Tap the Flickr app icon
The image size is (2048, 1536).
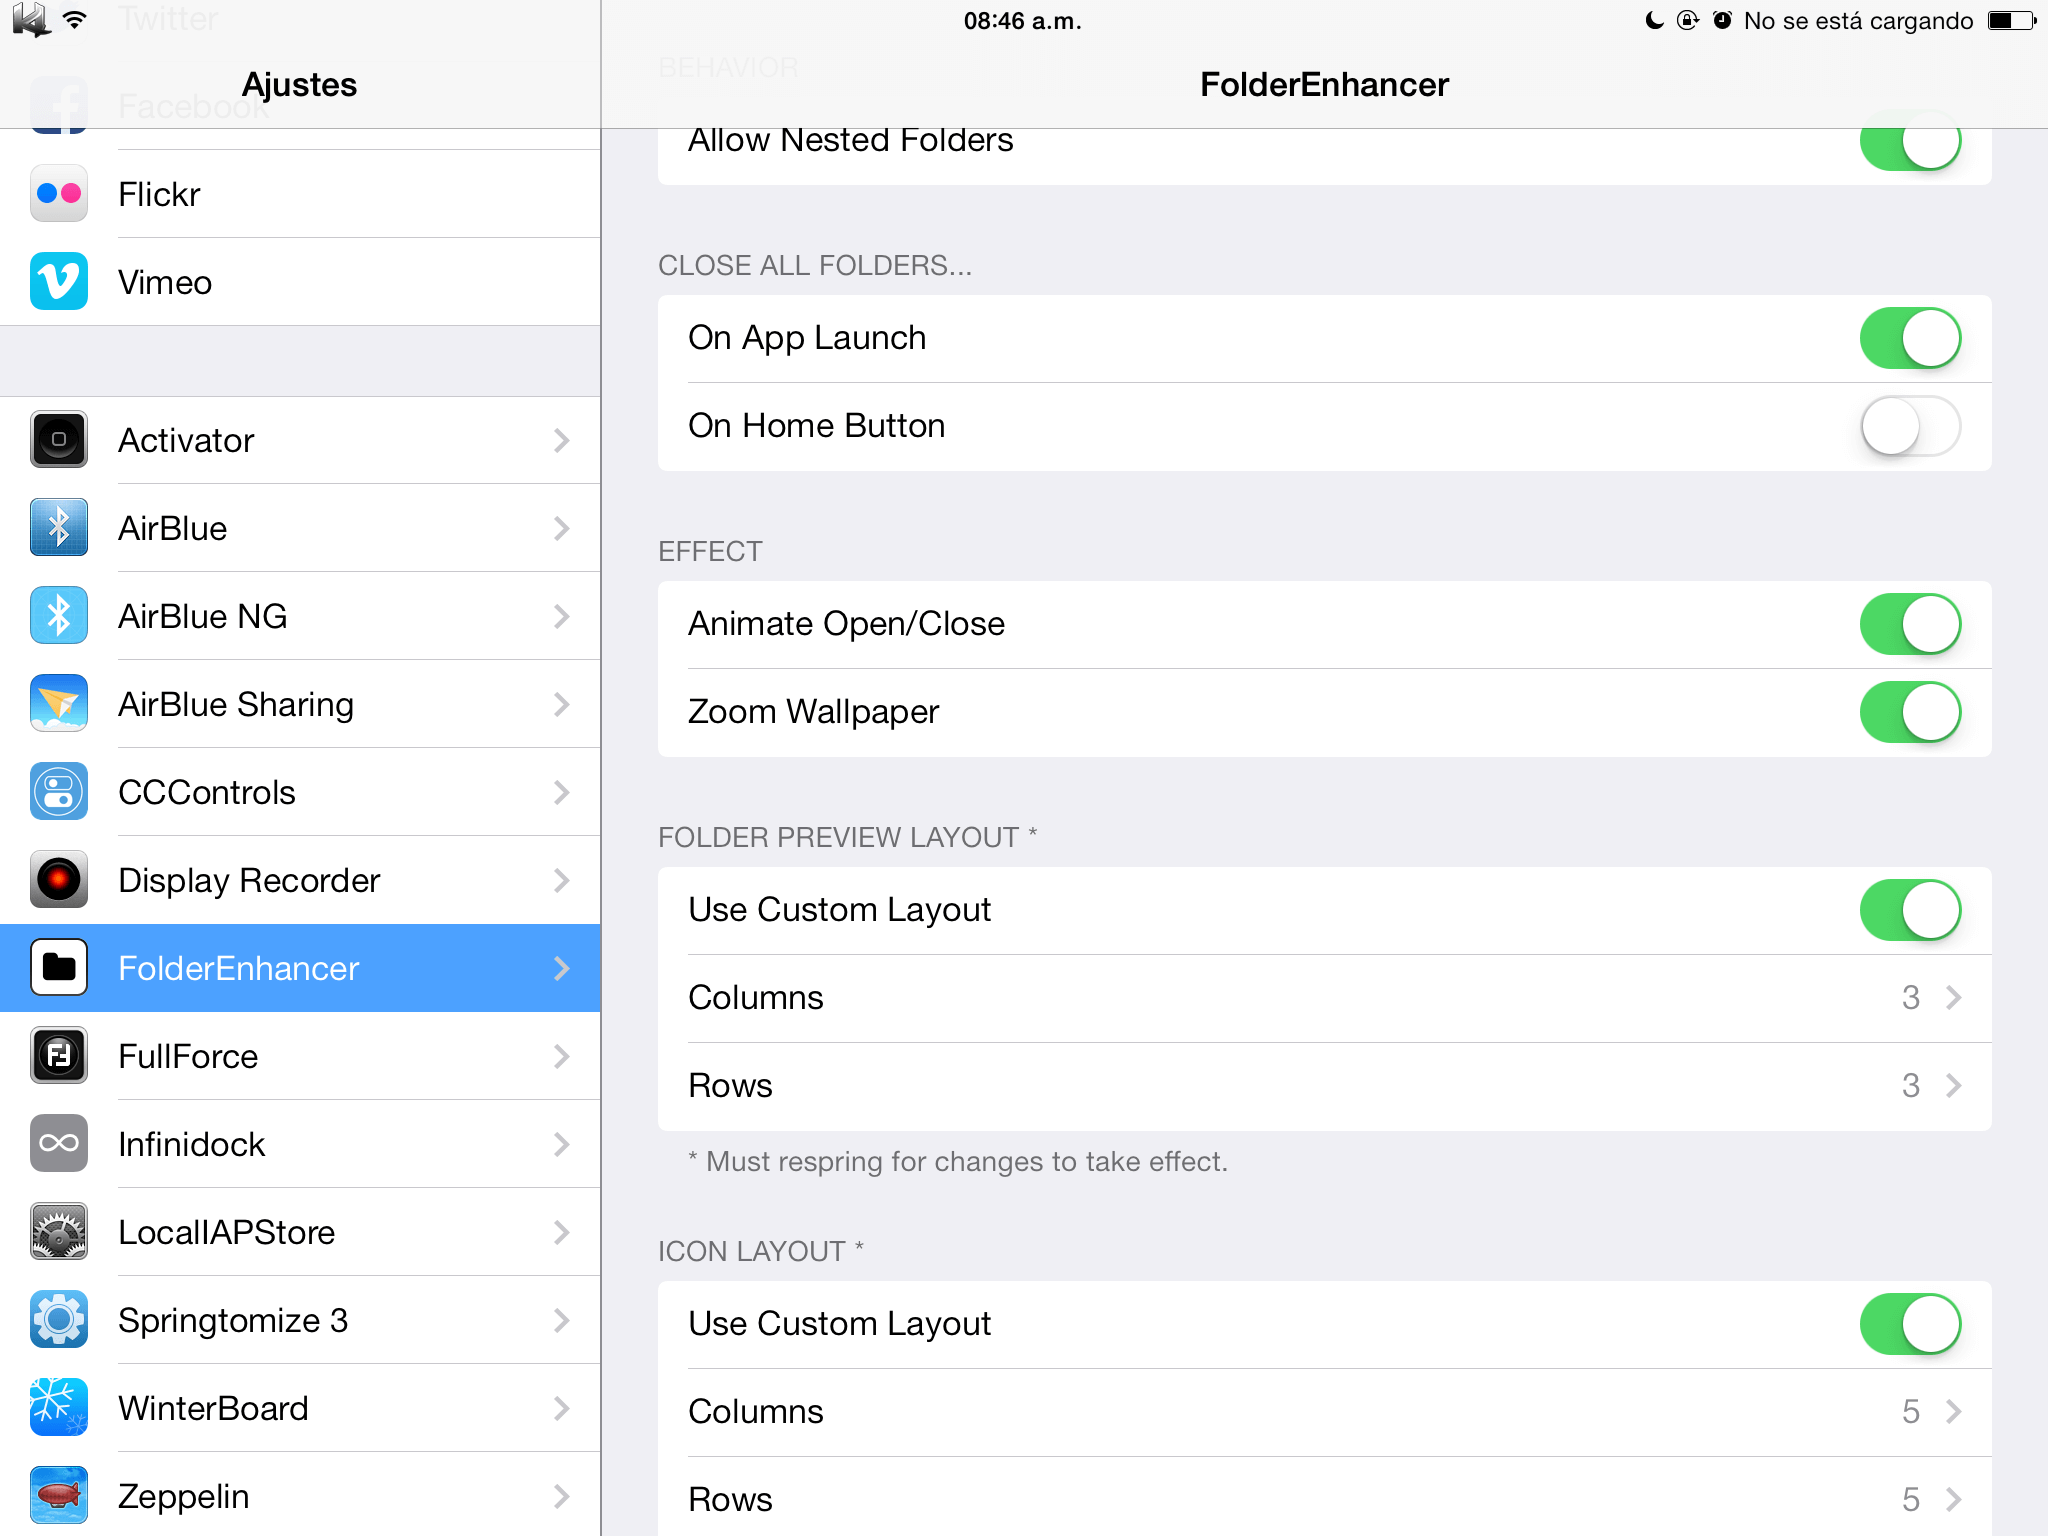click(x=59, y=194)
